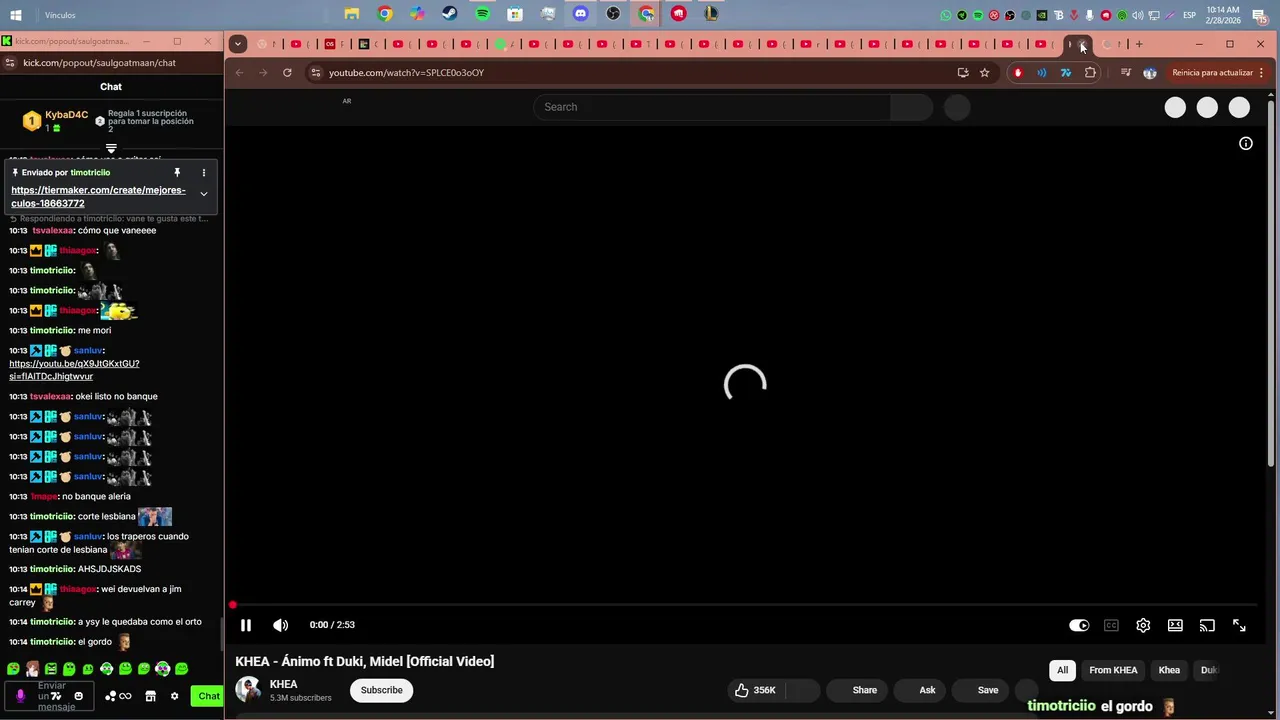
Task: Focus the YouTube Search box
Action: pyautogui.click(x=712, y=107)
